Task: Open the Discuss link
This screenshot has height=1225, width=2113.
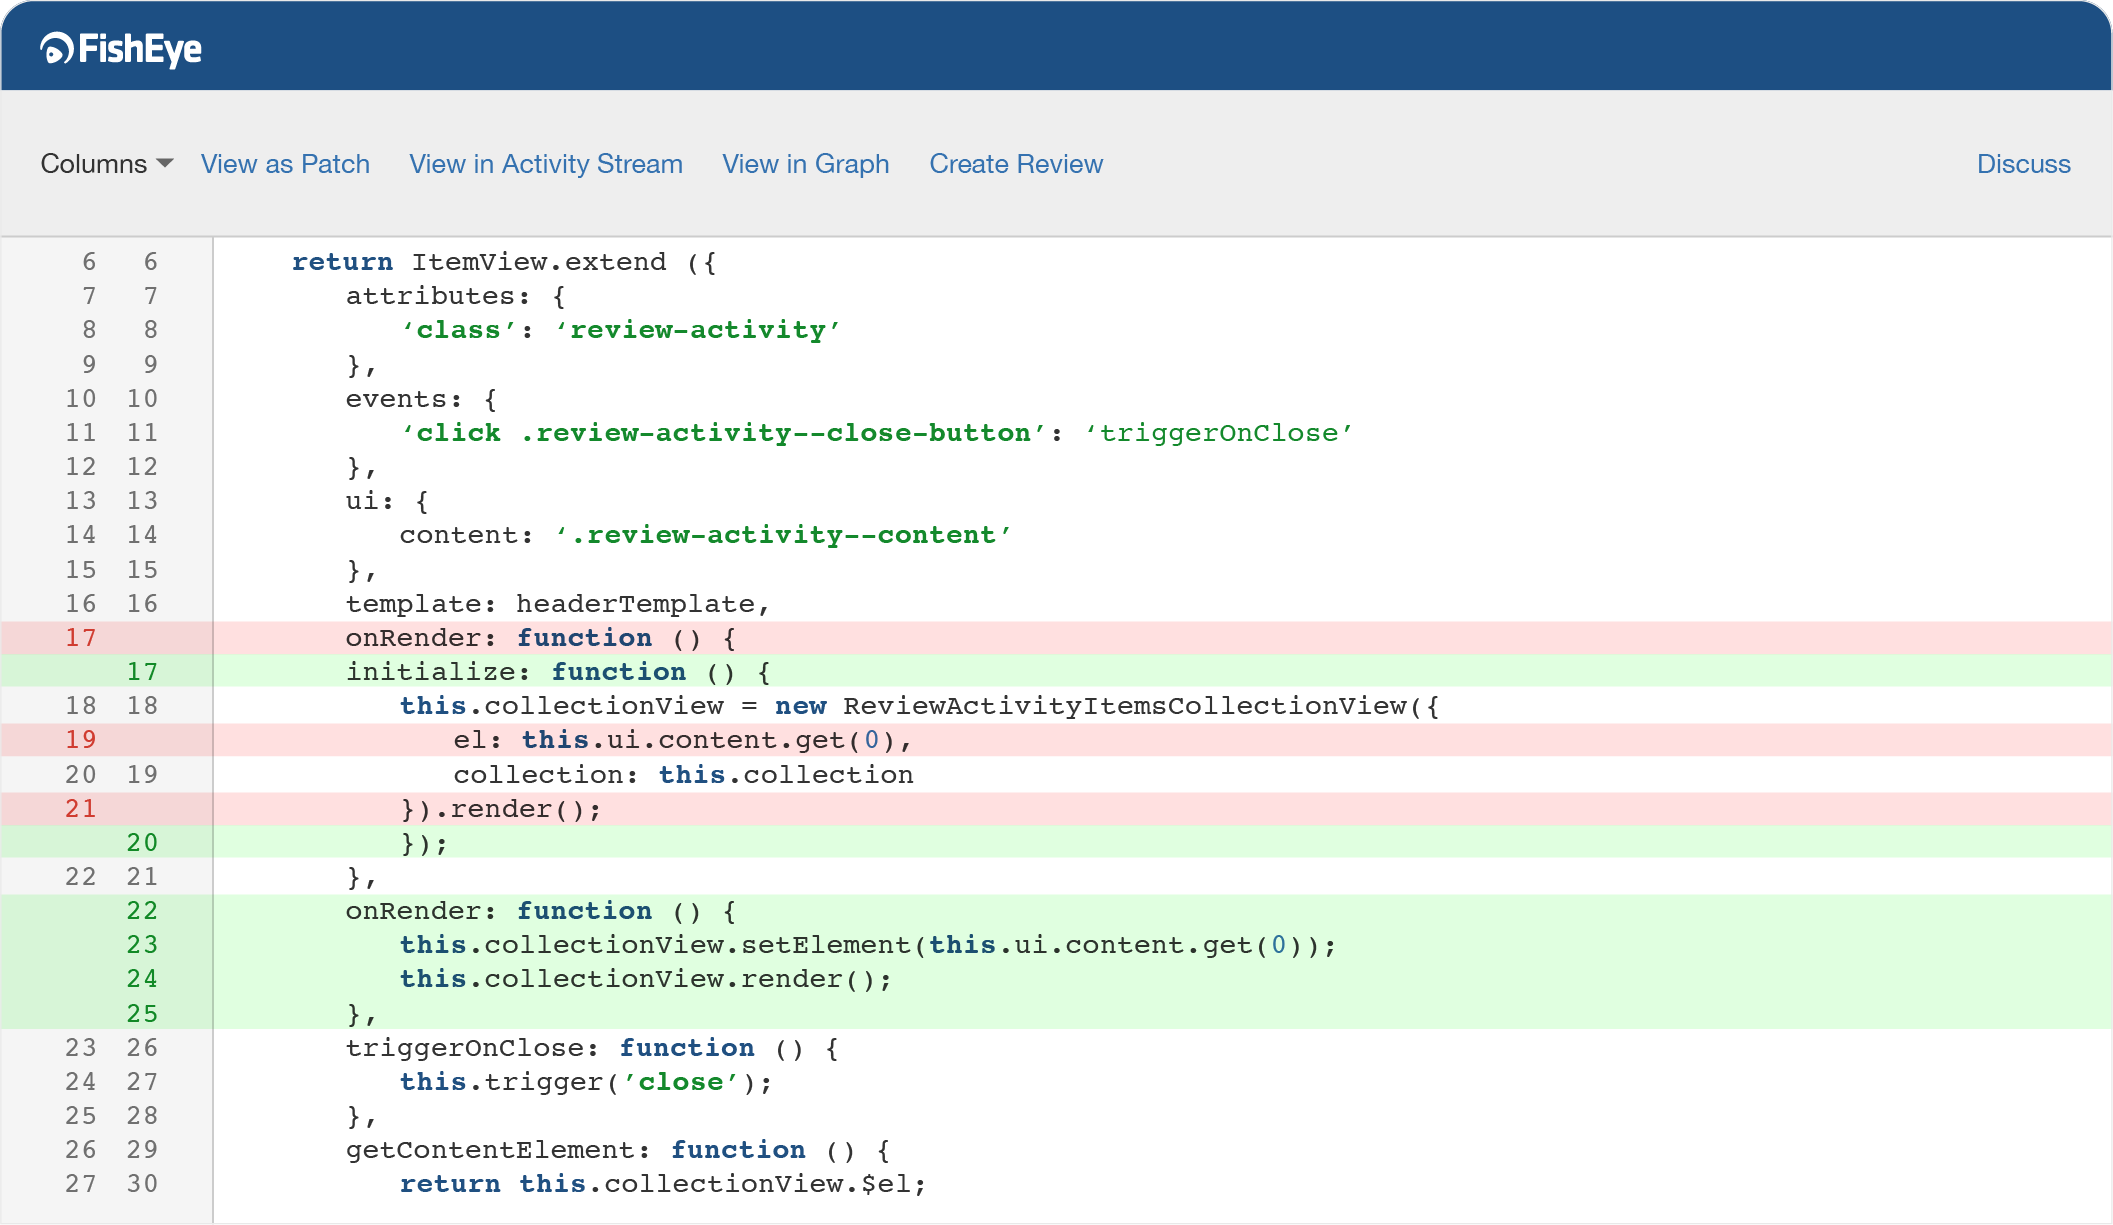Action: [2023, 164]
